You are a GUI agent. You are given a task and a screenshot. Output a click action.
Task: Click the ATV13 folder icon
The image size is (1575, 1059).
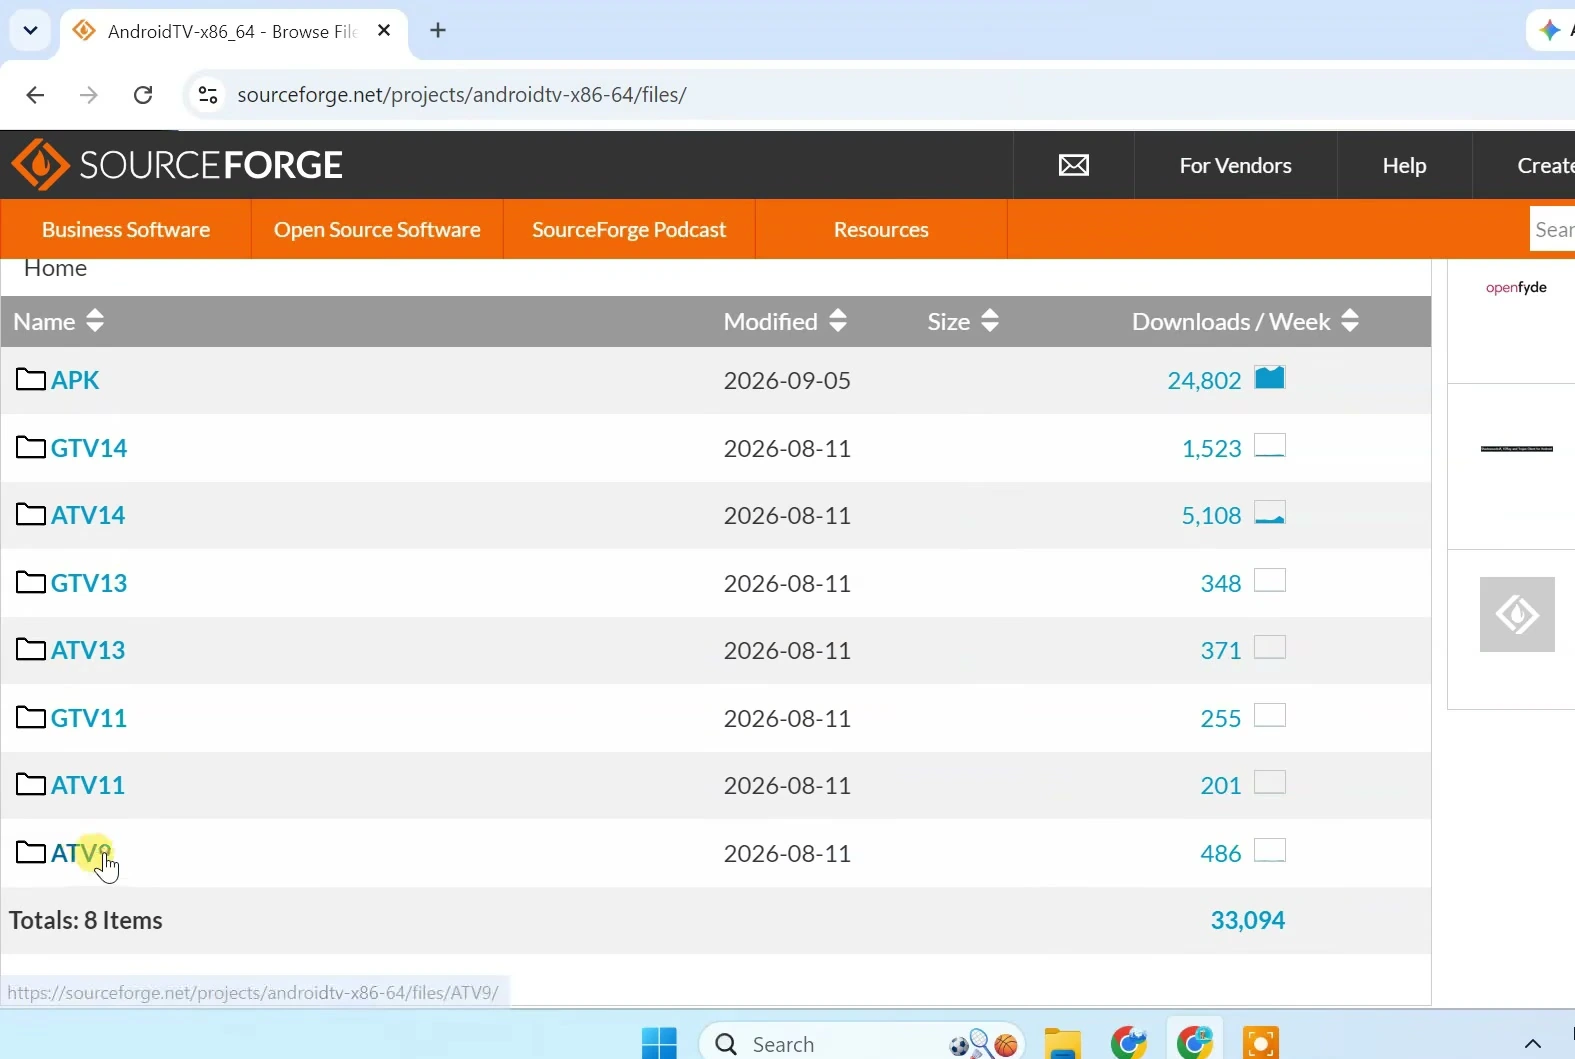(31, 650)
